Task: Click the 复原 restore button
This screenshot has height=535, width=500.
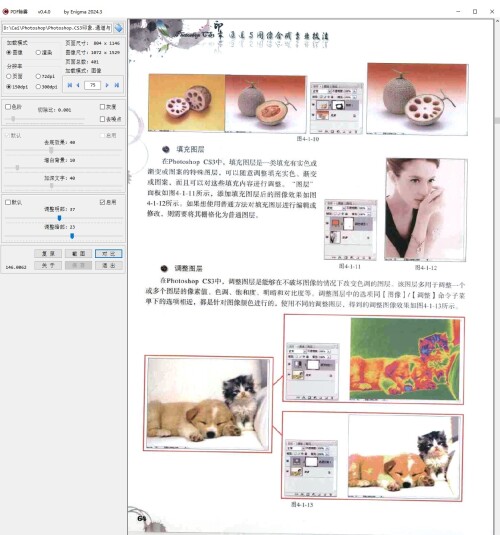Action: [x=48, y=254]
